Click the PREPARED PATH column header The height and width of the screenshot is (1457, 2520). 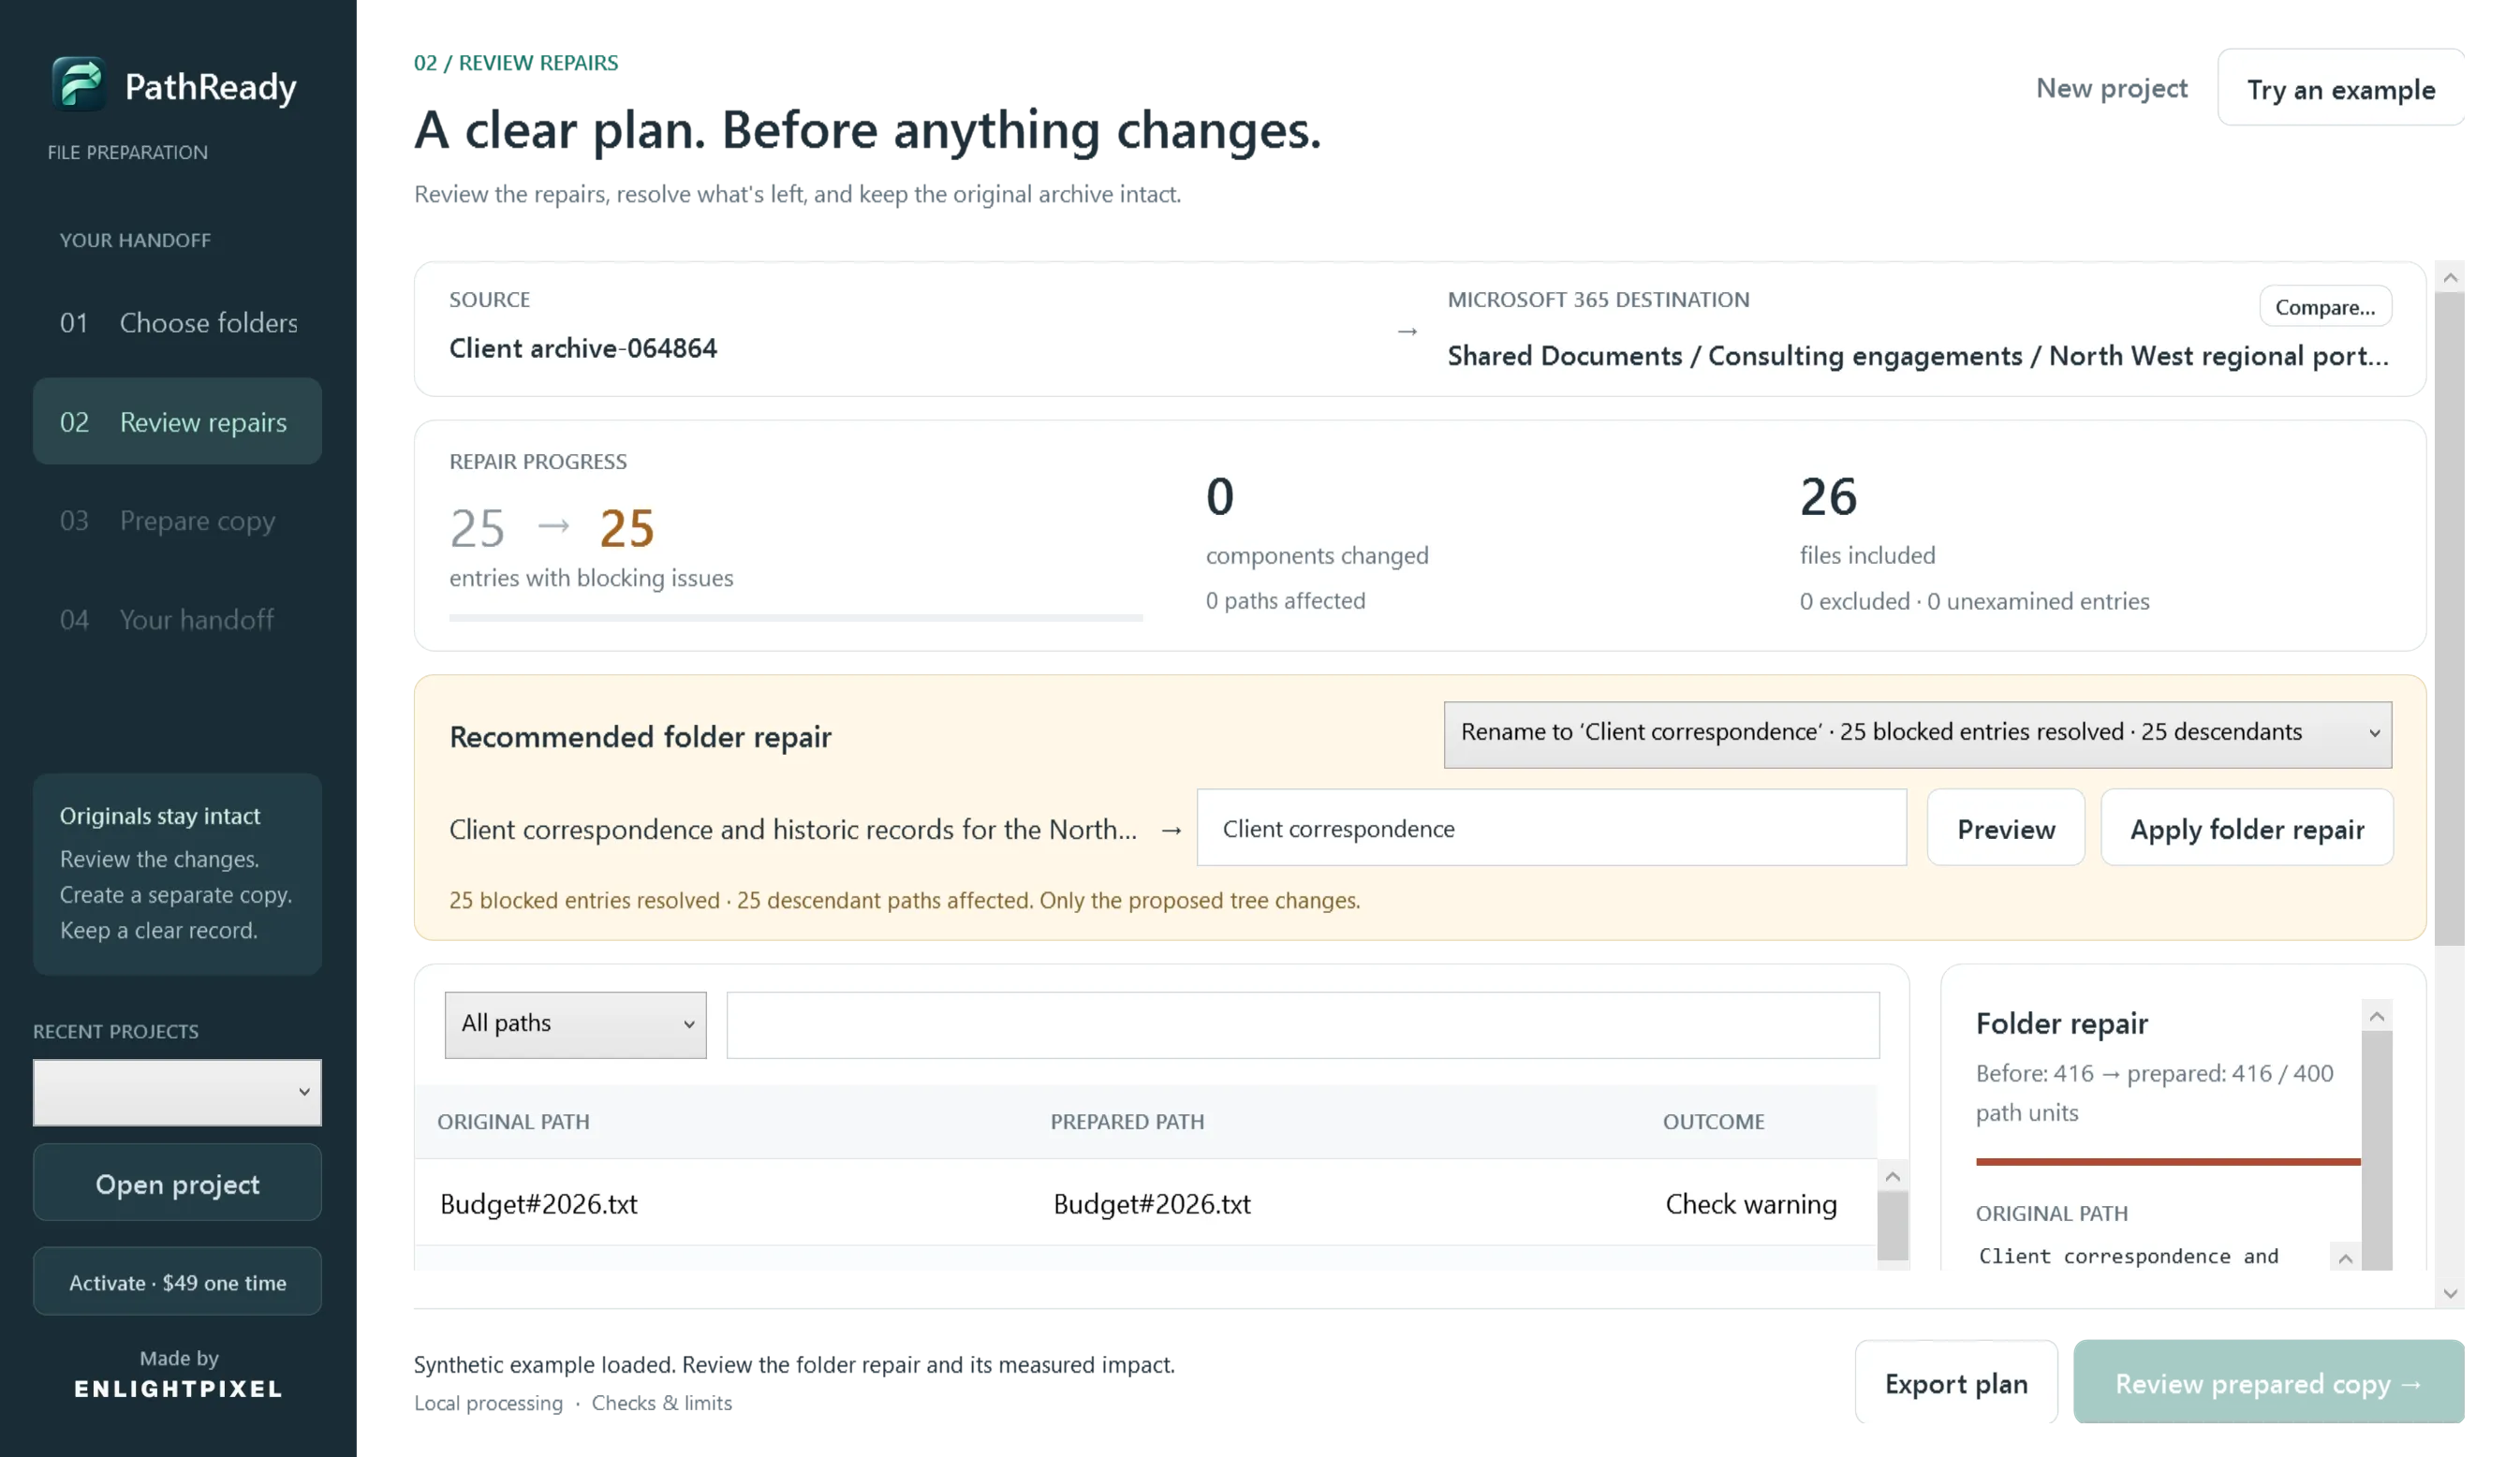1127,1122
